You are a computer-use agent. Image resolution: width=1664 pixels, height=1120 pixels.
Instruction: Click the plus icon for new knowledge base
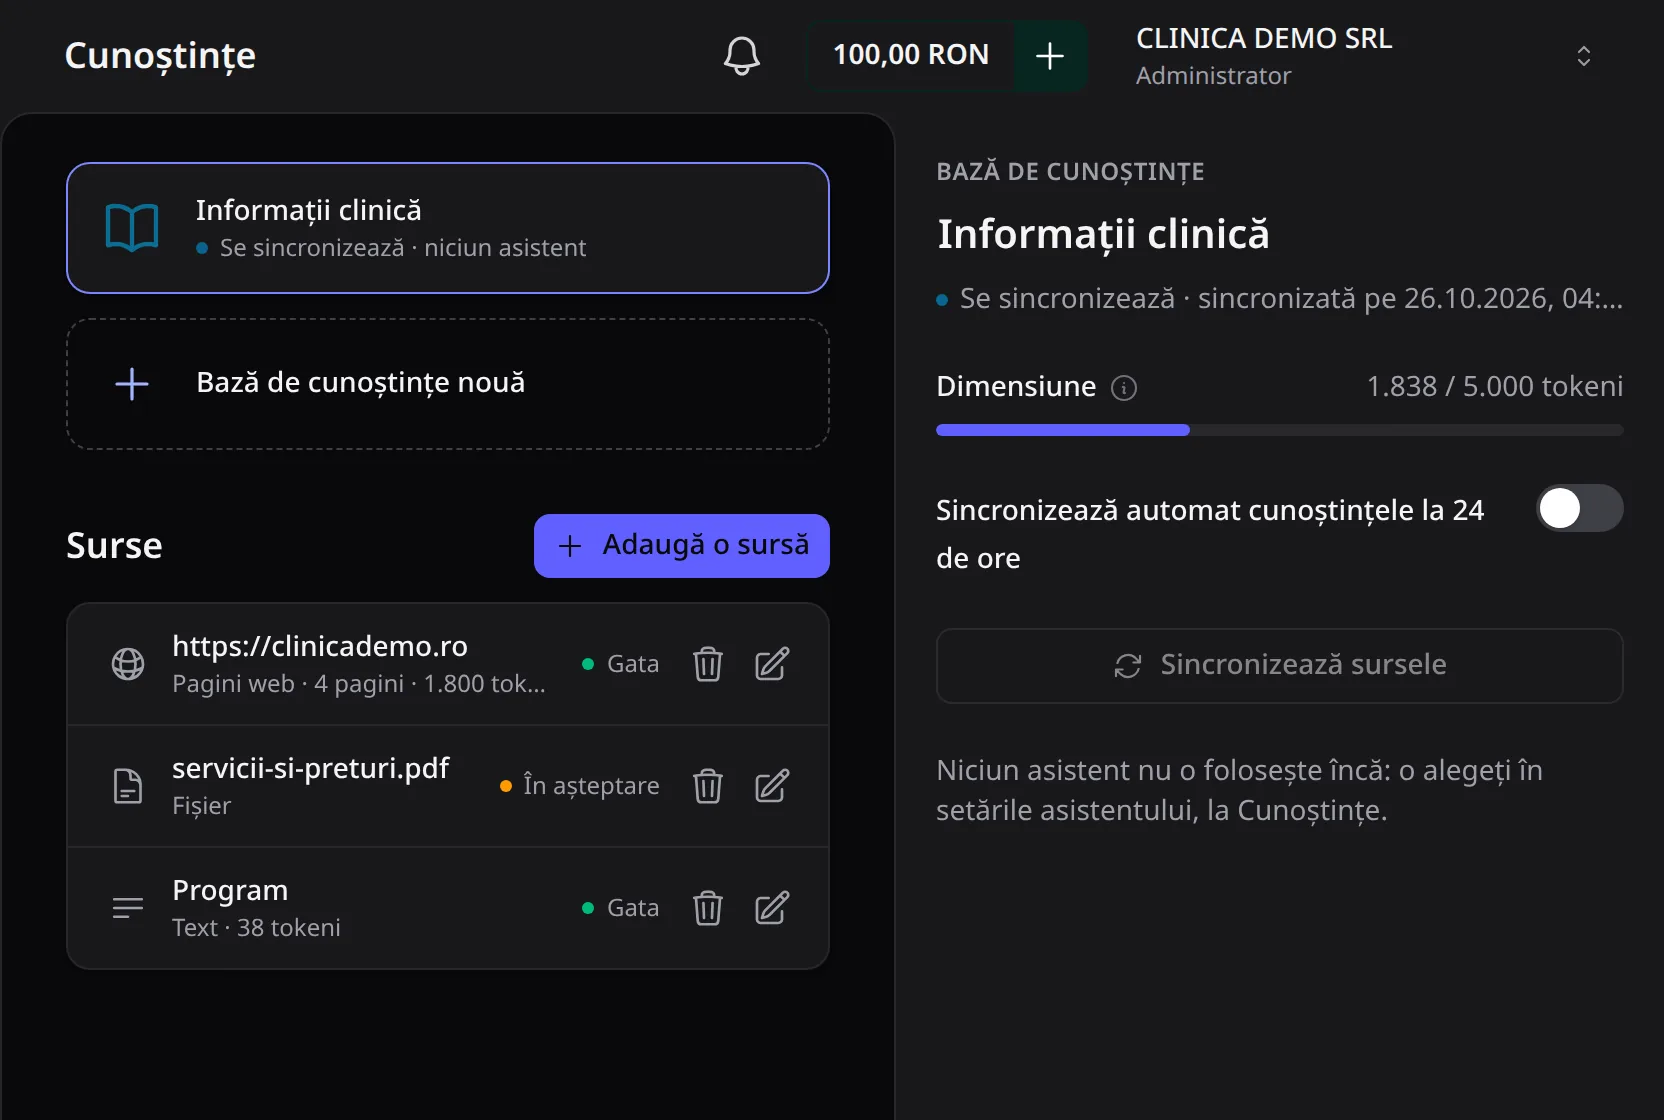[x=132, y=384]
